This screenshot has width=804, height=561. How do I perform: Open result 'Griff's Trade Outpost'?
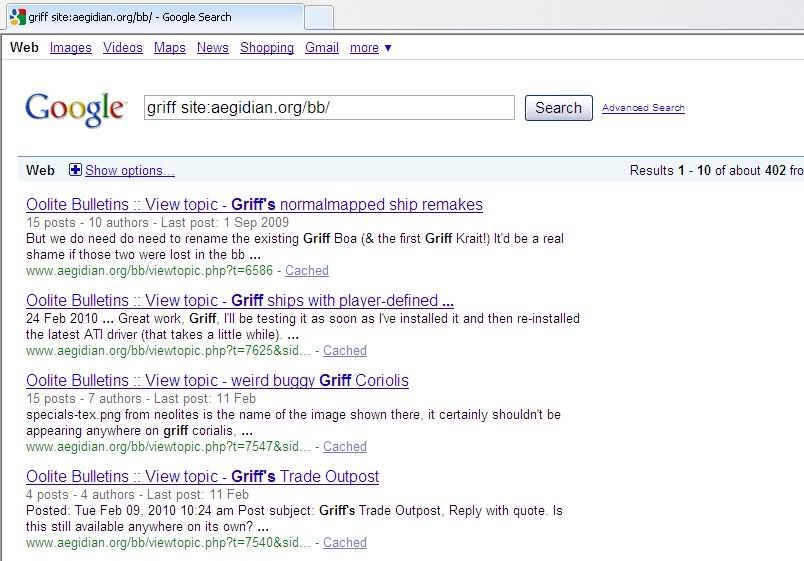point(203,476)
